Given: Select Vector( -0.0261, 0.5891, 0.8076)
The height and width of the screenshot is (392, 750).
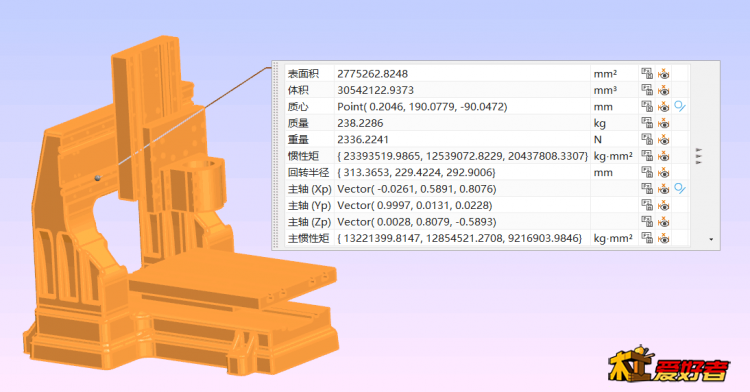Looking at the screenshot, I should point(417,188).
